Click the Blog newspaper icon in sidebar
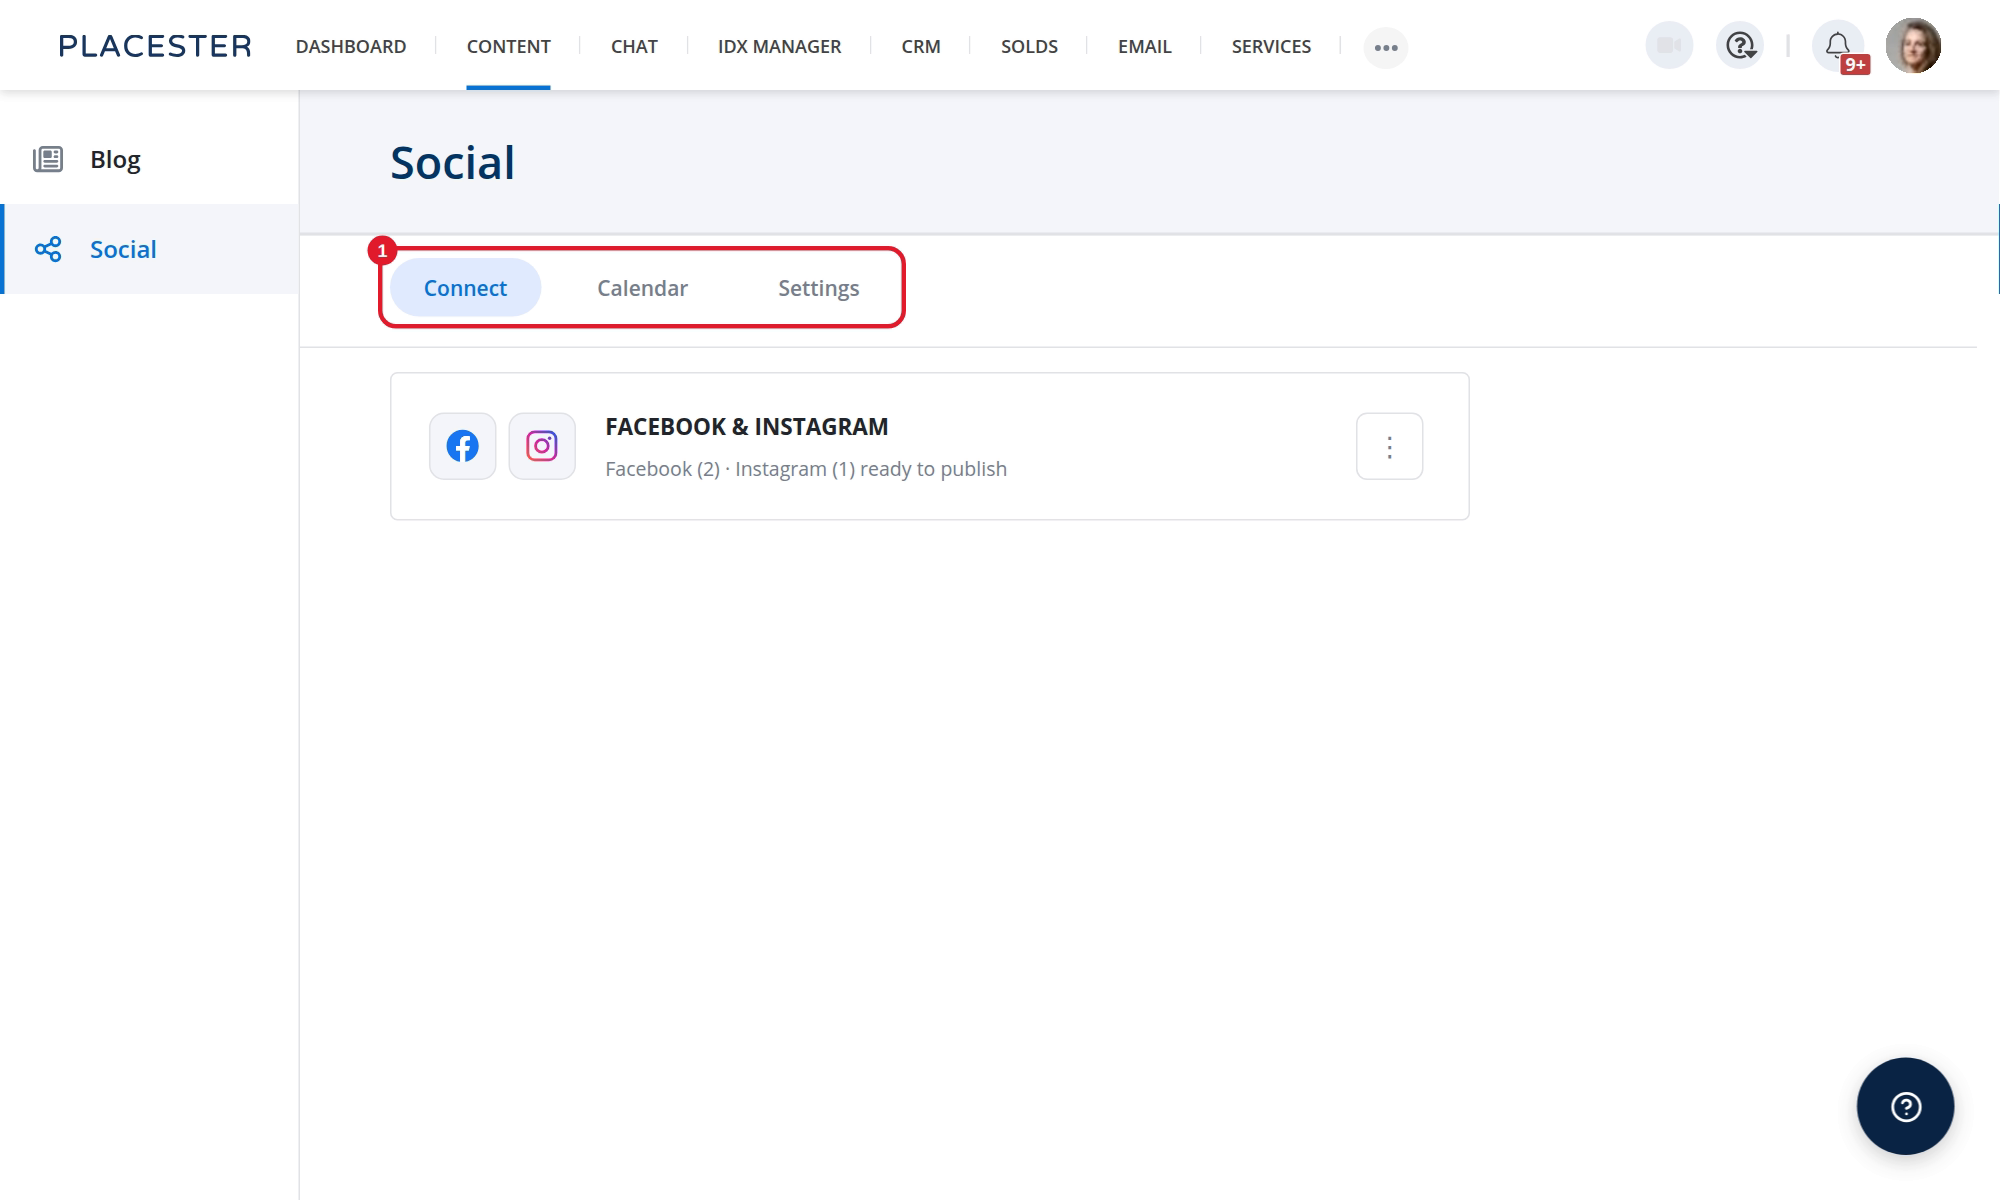This screenshot has width=2000, height=1200. pos(48,159)
